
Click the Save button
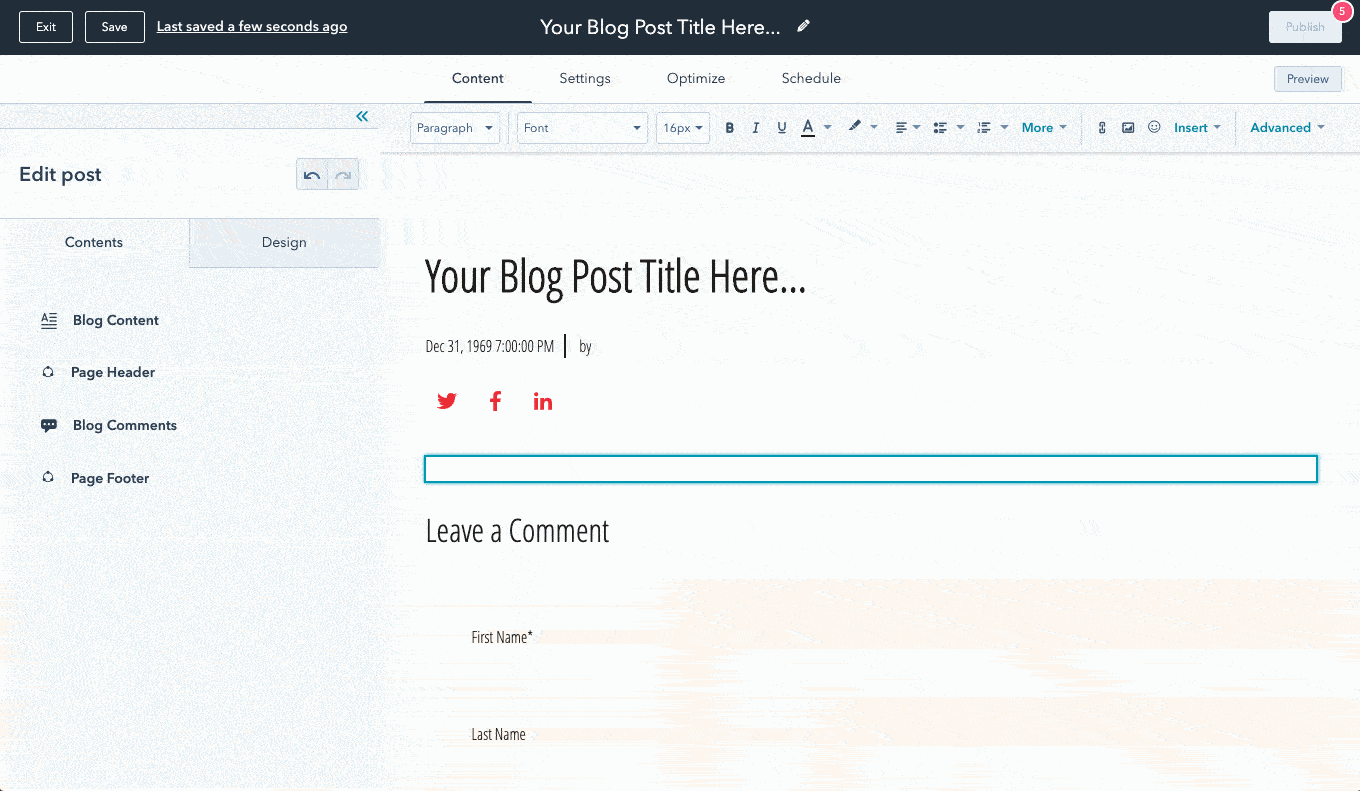[x=114, y=27]
